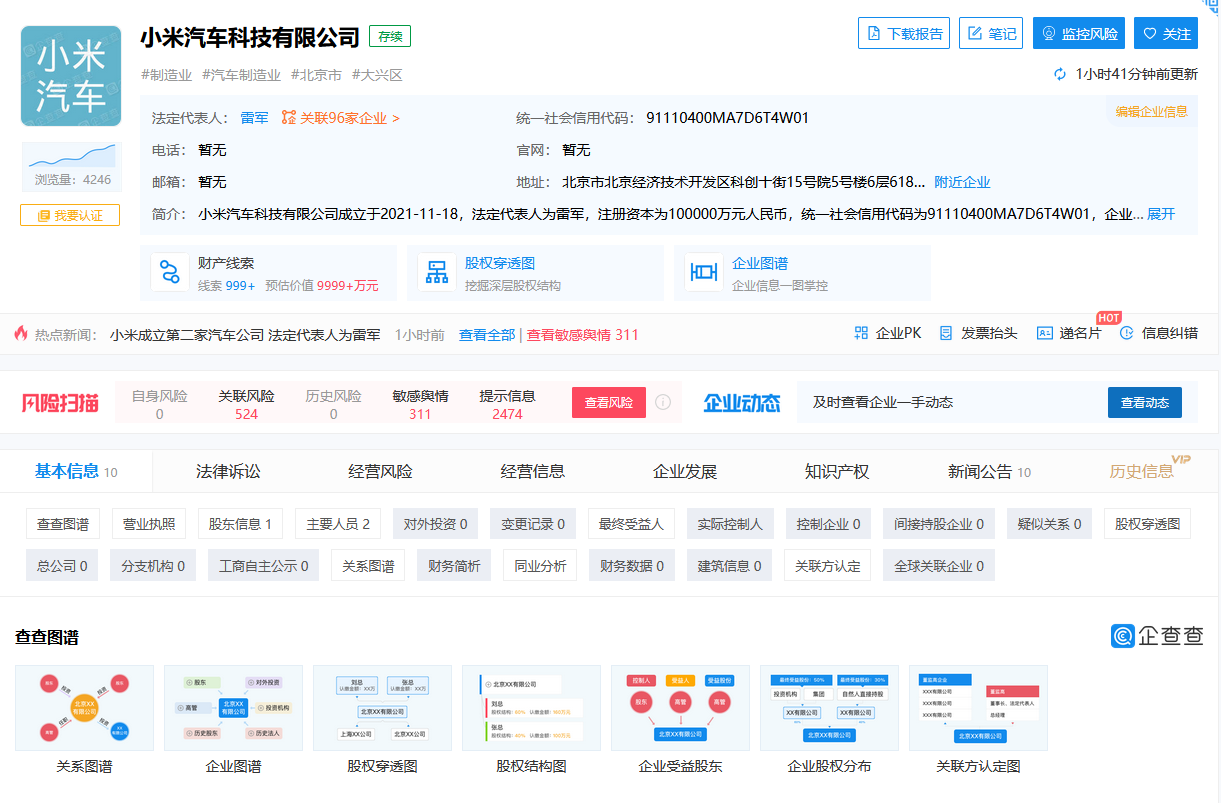The width and height of the screenshot is (1221, 803).
Task: Open 历史信息 VIP tab
Action: click(1143, 471)
